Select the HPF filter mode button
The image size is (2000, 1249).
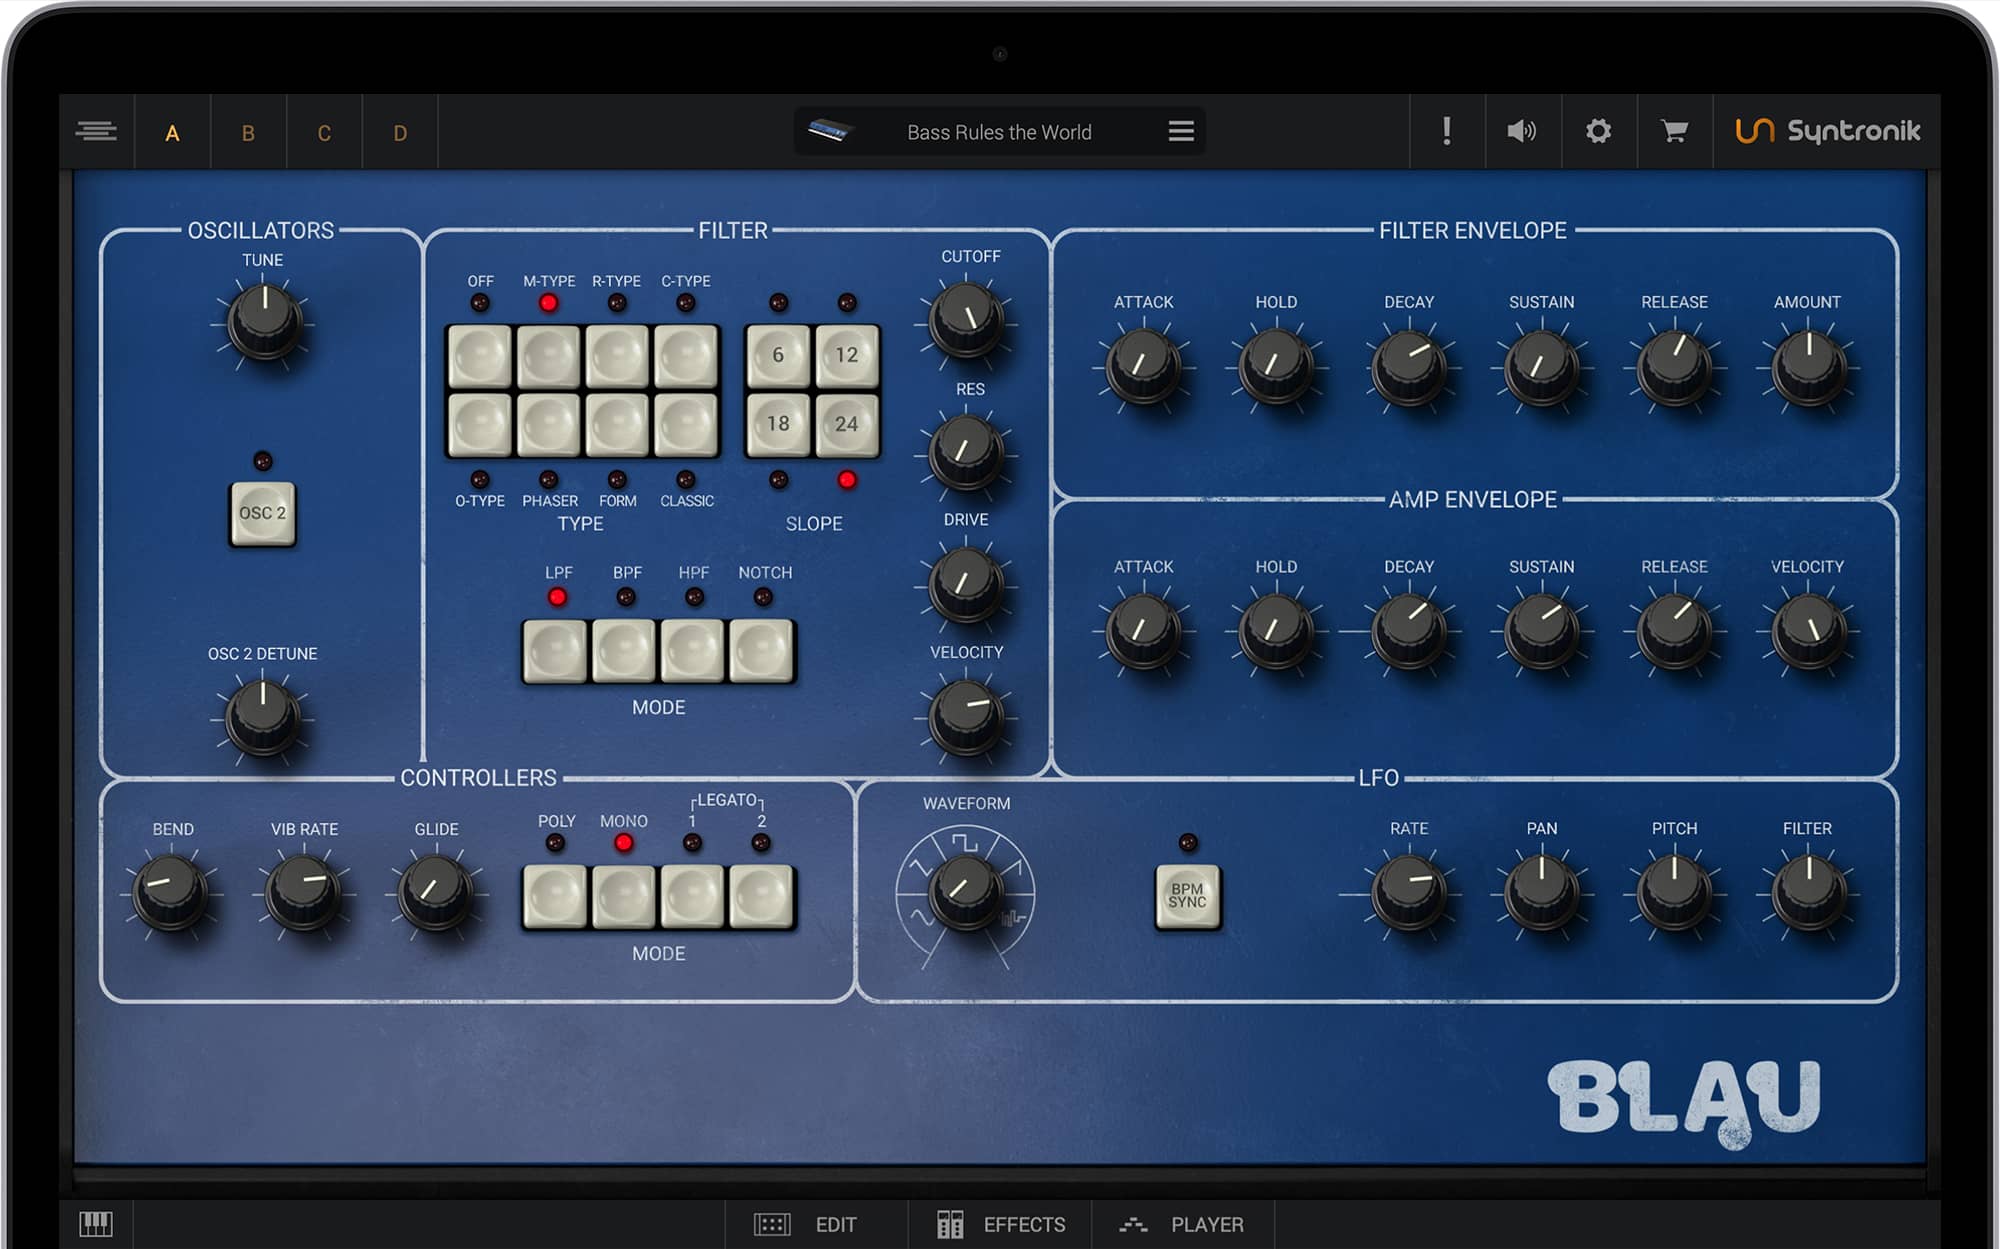[692, 650]
